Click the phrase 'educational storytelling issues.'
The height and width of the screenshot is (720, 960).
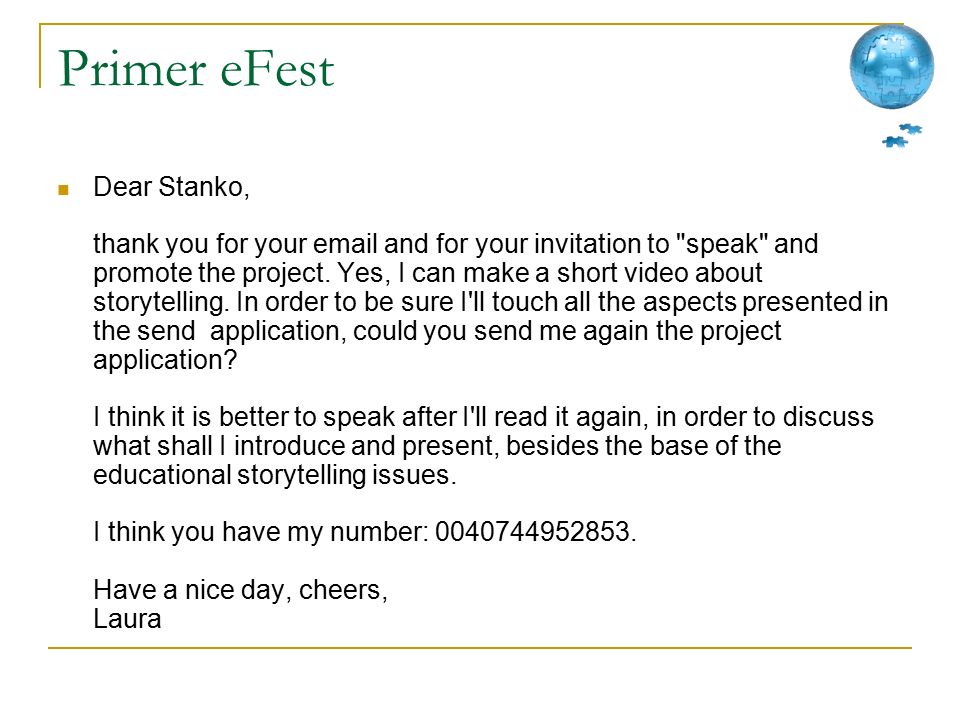coord(275,475)
